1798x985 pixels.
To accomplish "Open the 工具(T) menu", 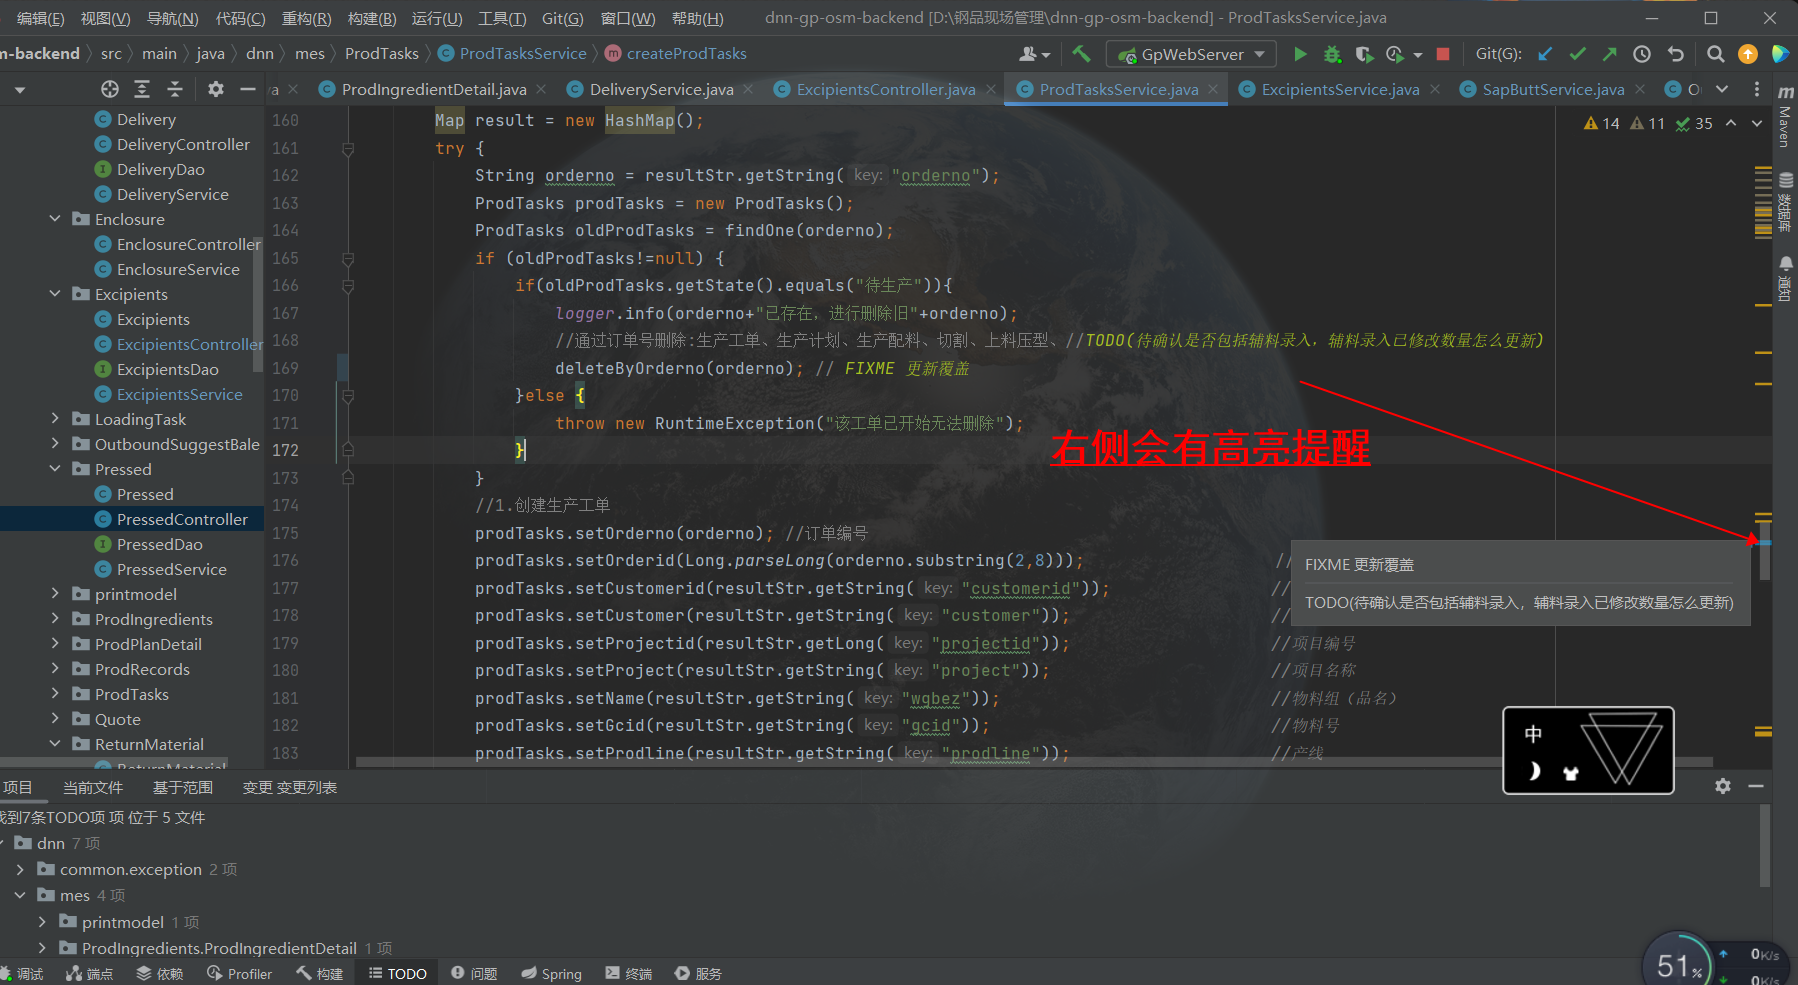I will 502,18.
